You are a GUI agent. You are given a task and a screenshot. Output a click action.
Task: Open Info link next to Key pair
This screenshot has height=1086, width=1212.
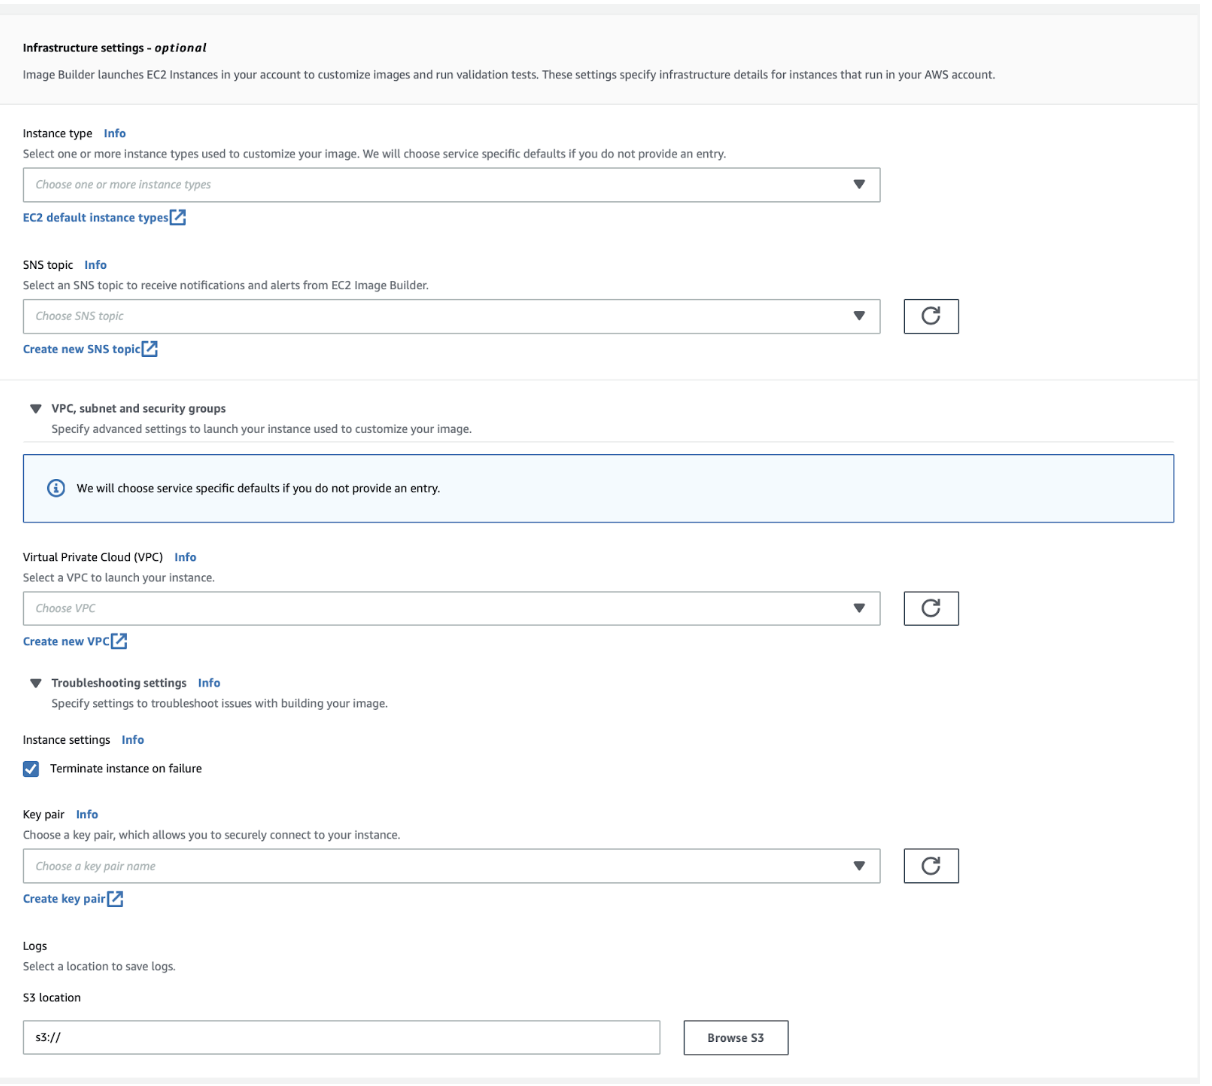pyautogui.click(x=87, y=814)
